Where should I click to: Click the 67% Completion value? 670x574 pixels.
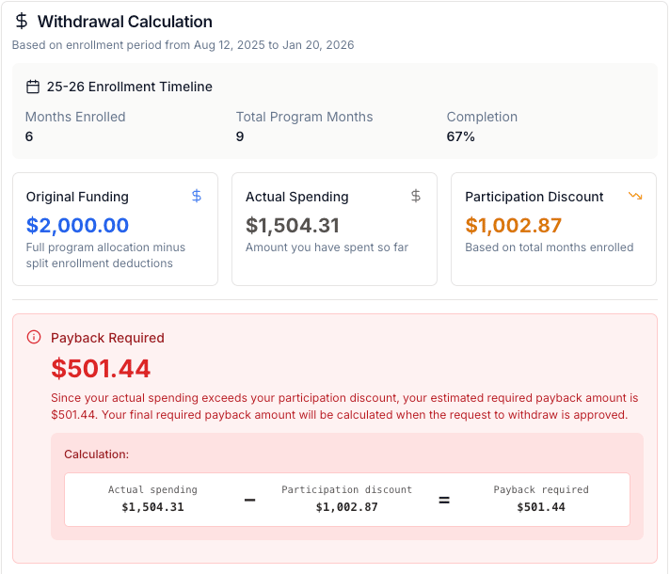(461, 136)
